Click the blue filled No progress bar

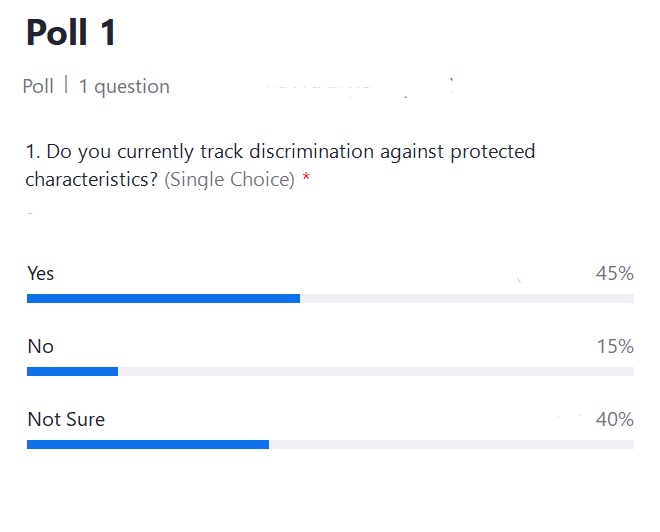(72, 371)
